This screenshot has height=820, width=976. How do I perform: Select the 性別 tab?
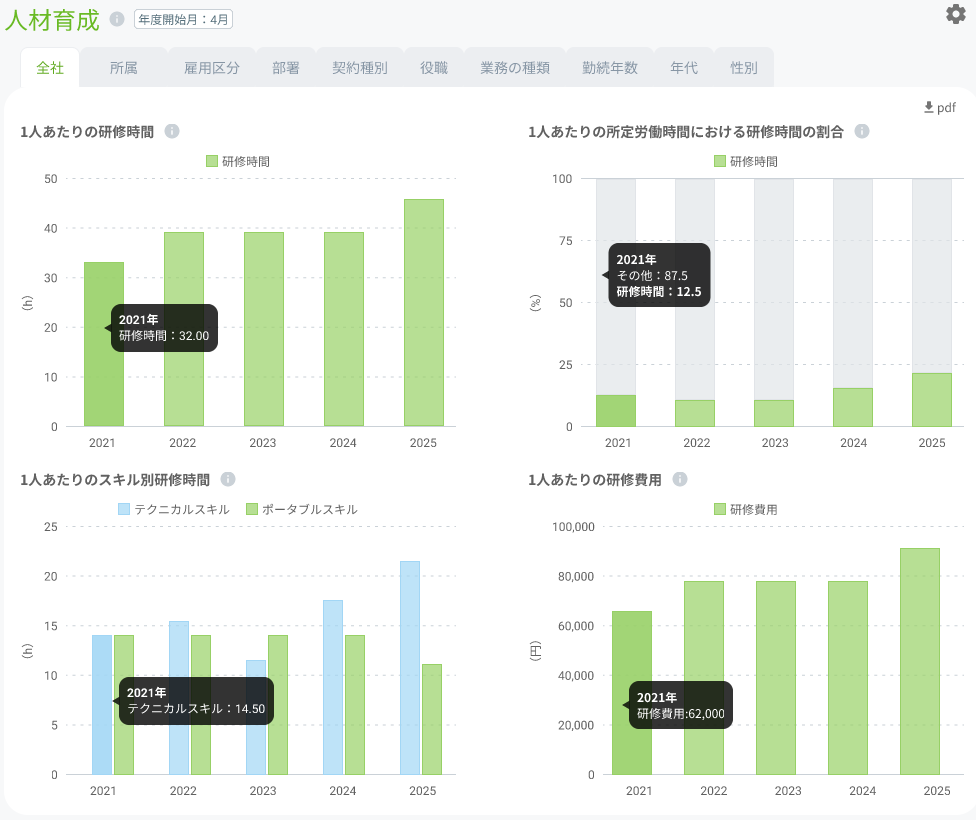click(744, 68)
